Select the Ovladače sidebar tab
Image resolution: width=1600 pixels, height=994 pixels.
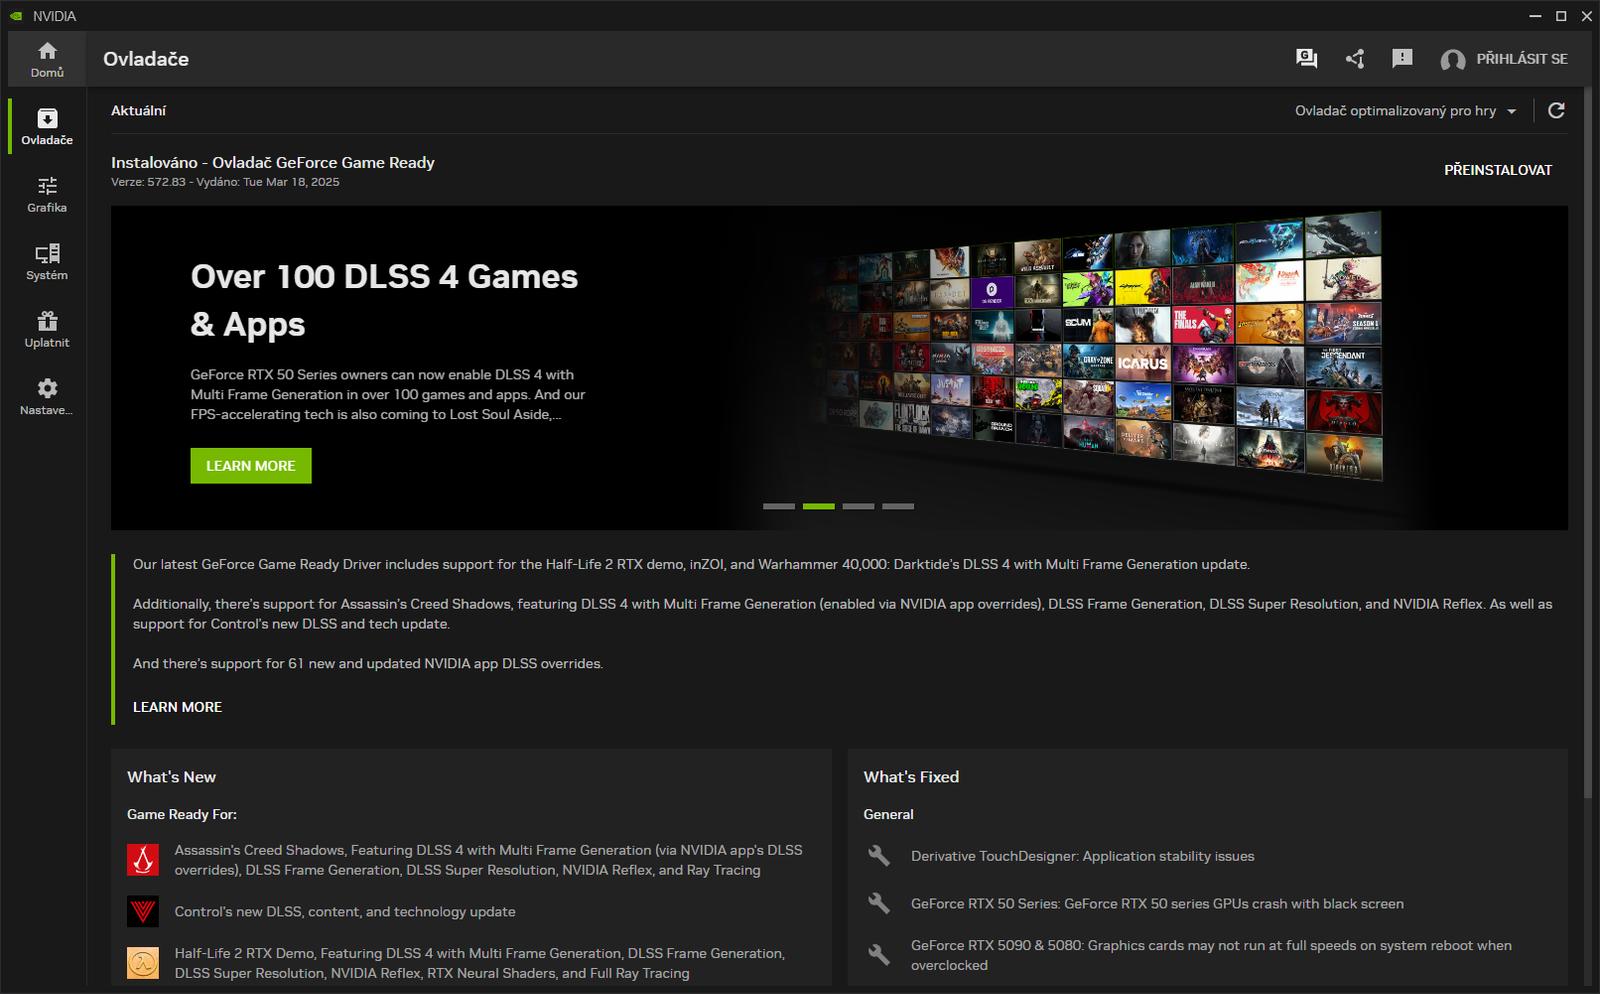pyautogui.click(x=47, y=127)
